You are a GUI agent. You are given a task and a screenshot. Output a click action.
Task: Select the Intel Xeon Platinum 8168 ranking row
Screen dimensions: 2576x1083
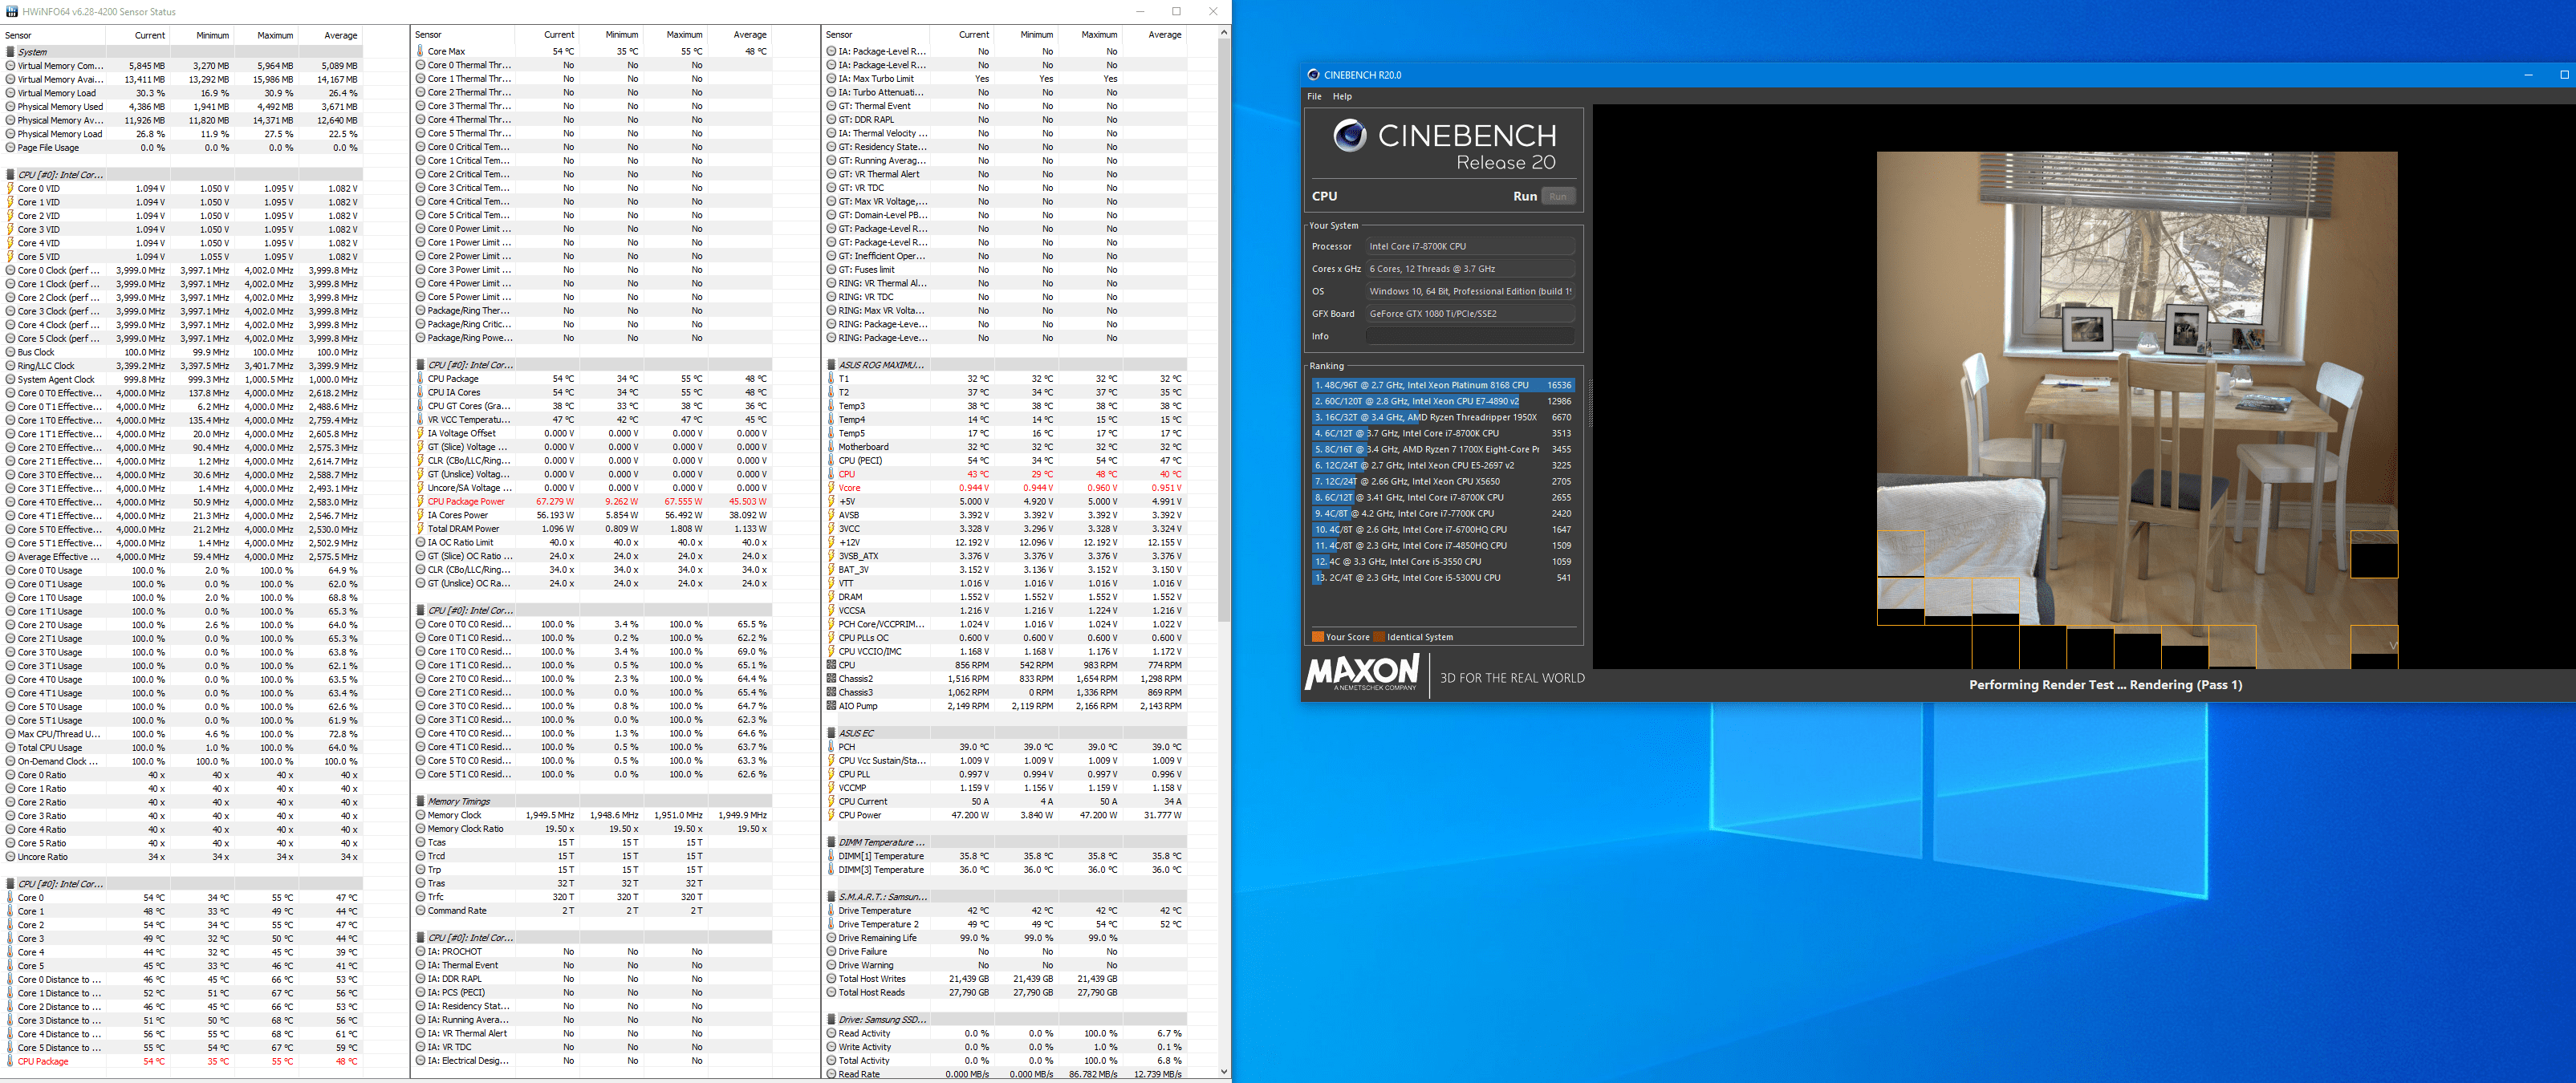tap(1443, 385)
